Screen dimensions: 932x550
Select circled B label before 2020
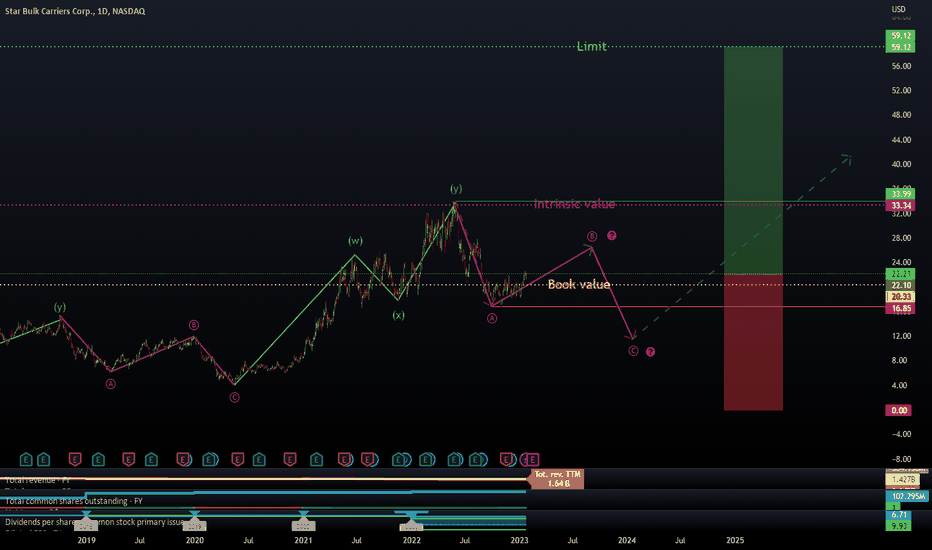(194, 325)
